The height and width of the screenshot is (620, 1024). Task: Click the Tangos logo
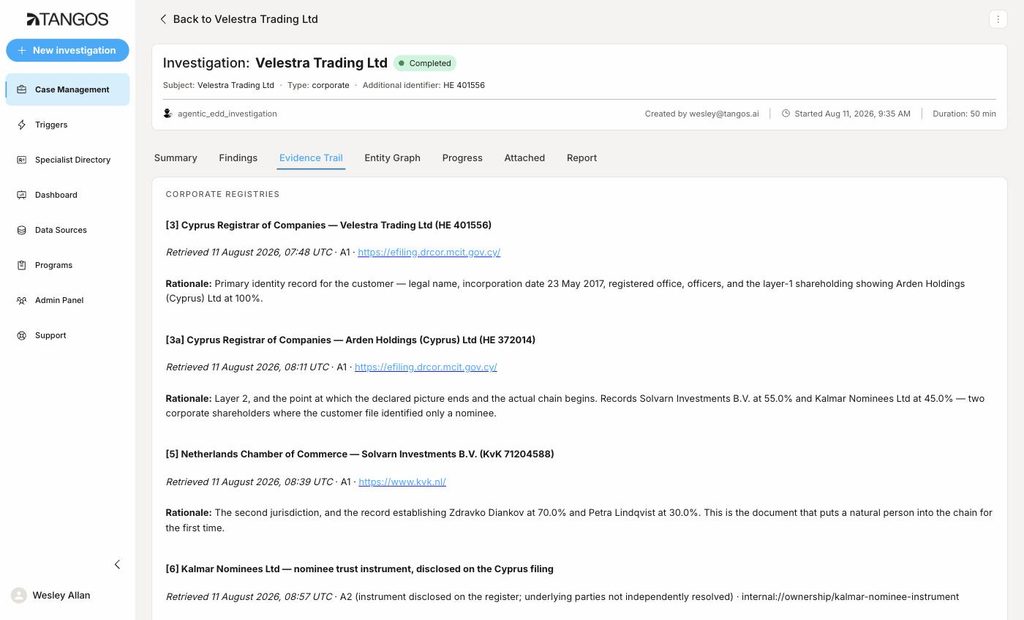tap(67, 20)
